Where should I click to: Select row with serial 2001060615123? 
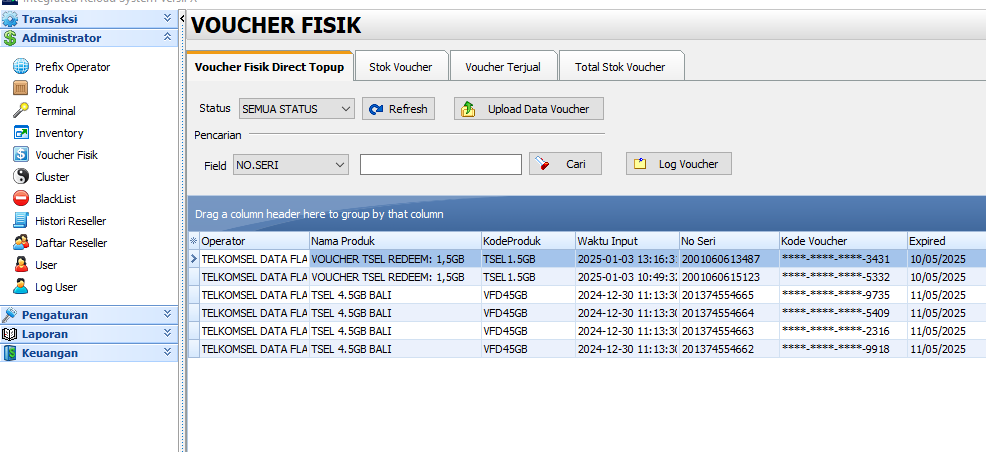point(587,277)
